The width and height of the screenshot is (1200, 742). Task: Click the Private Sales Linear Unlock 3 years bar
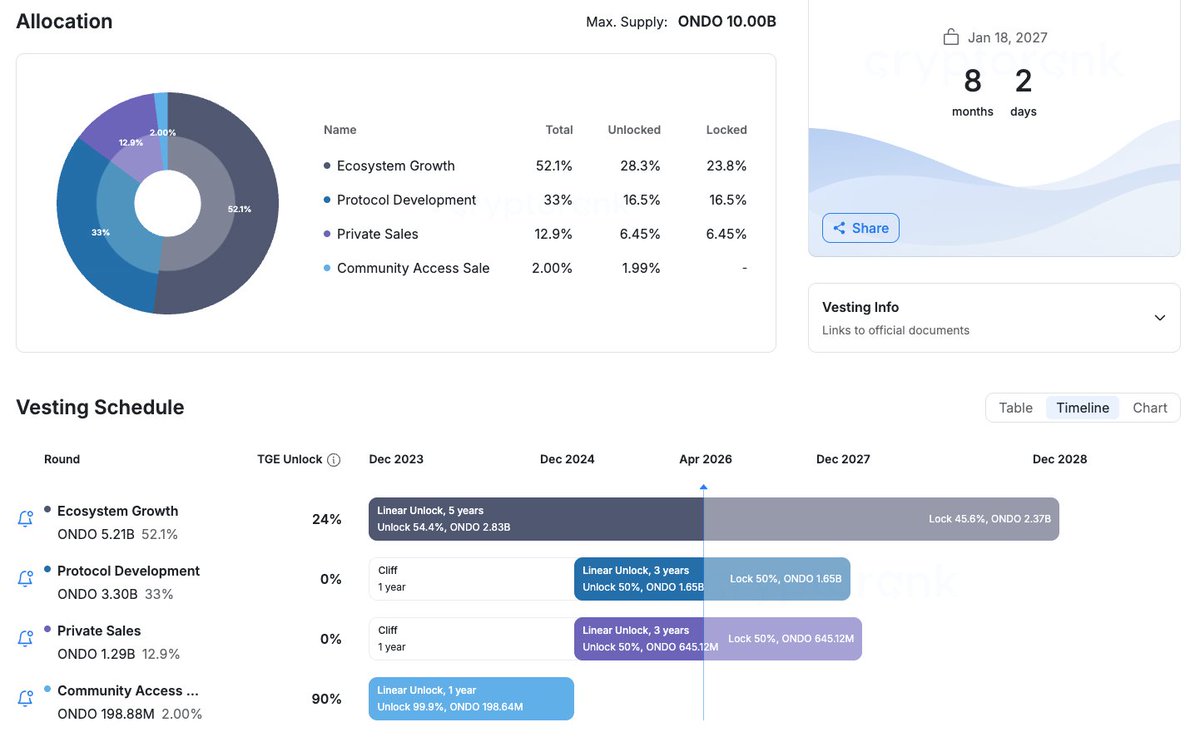pyautogui.click(x=639, y=639)
